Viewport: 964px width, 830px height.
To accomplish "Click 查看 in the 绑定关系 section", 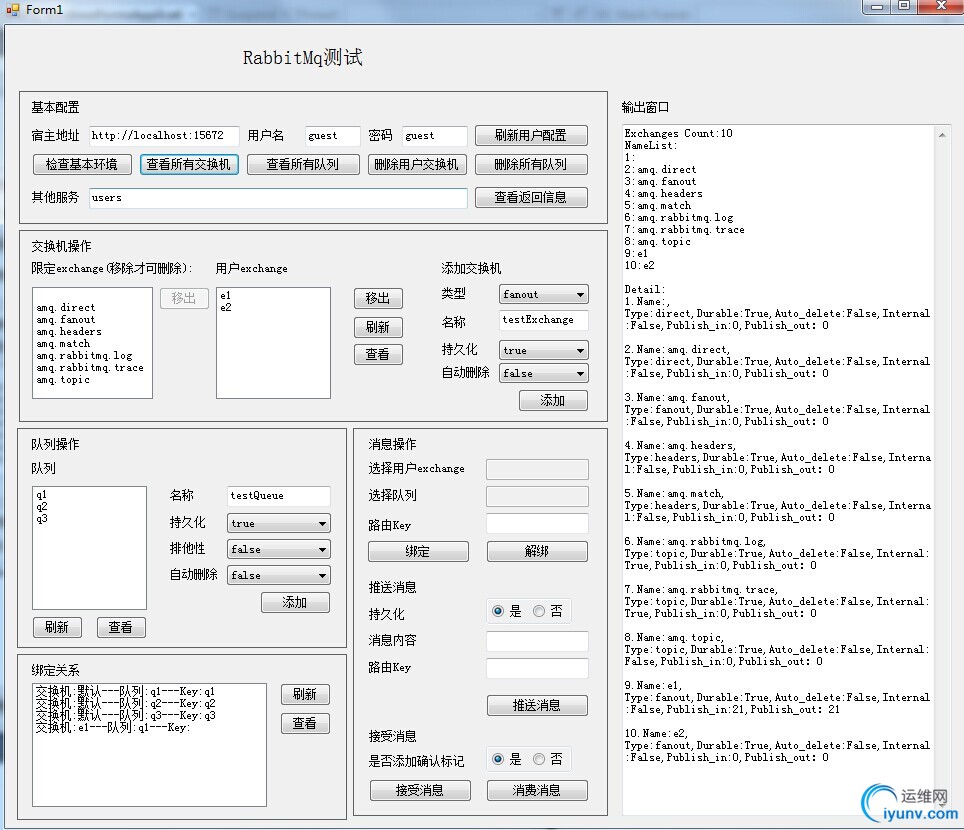I will pyautogui.click(x=305, y=723).
